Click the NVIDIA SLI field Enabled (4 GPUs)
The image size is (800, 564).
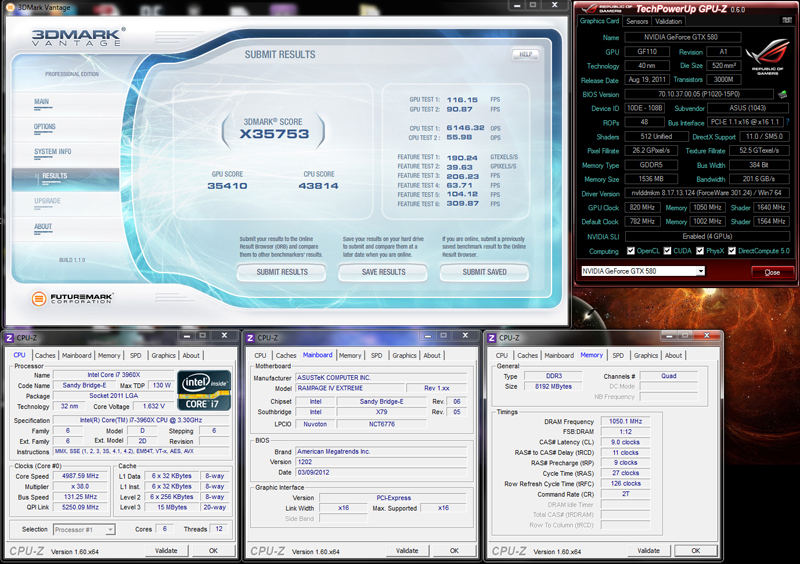point(707,236)
